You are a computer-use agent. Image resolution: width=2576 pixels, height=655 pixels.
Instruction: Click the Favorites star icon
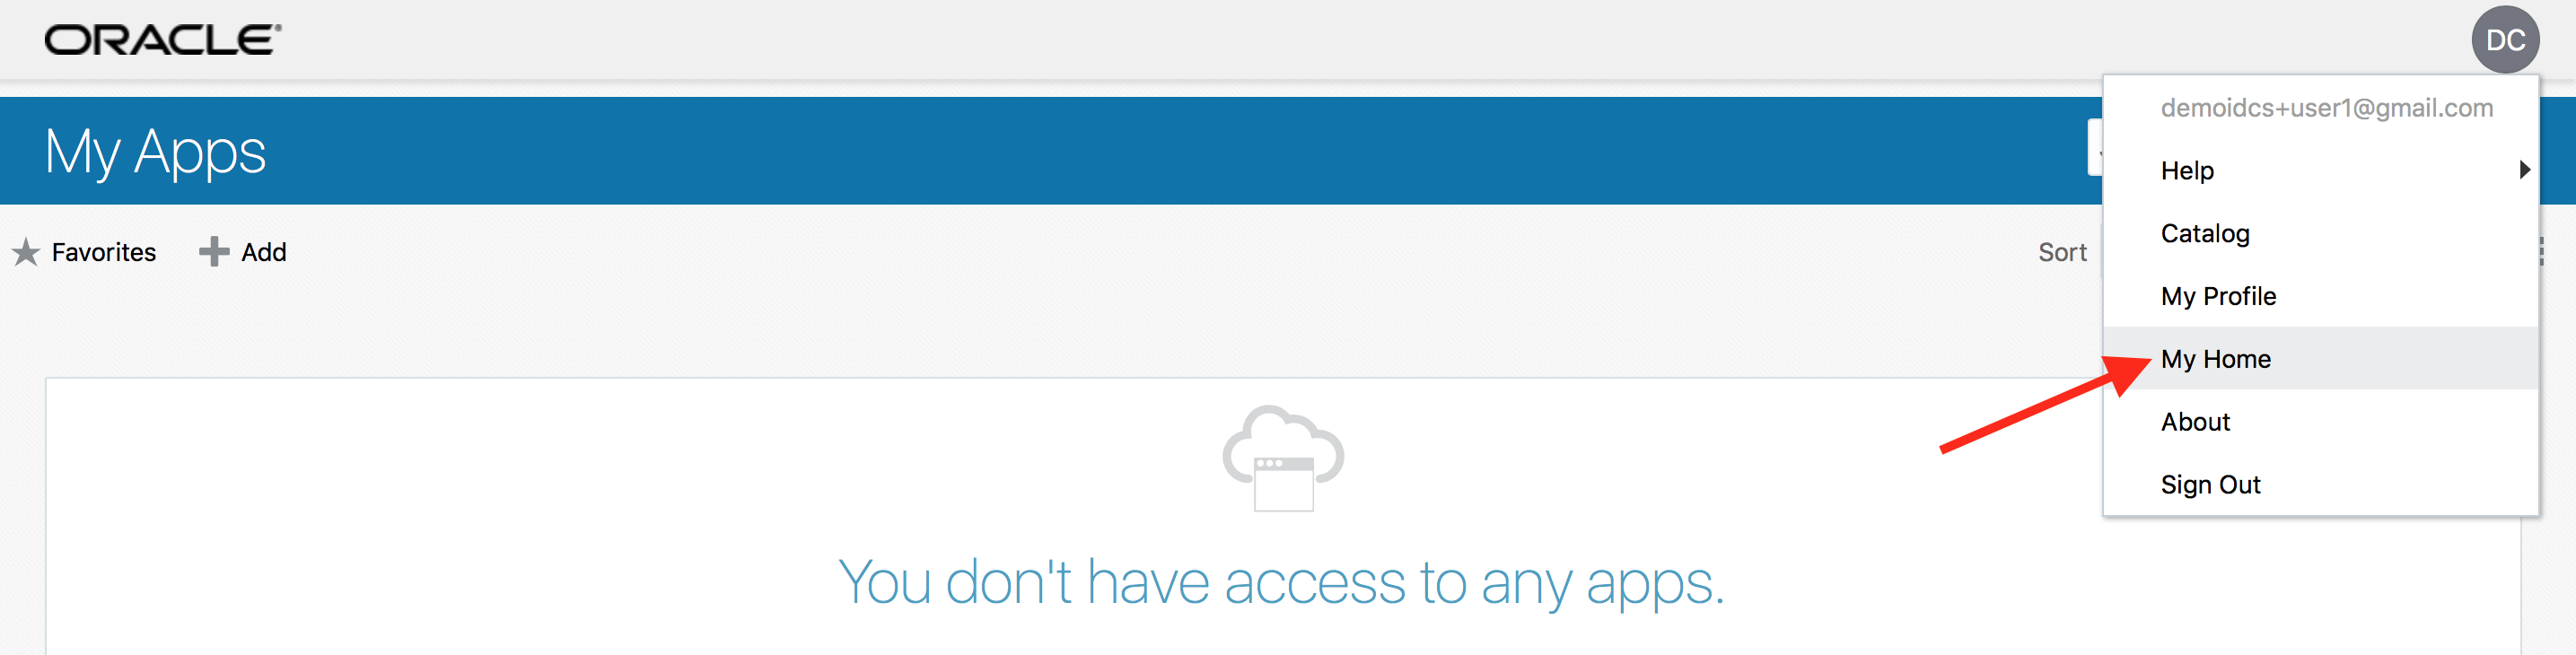point(26,252)
